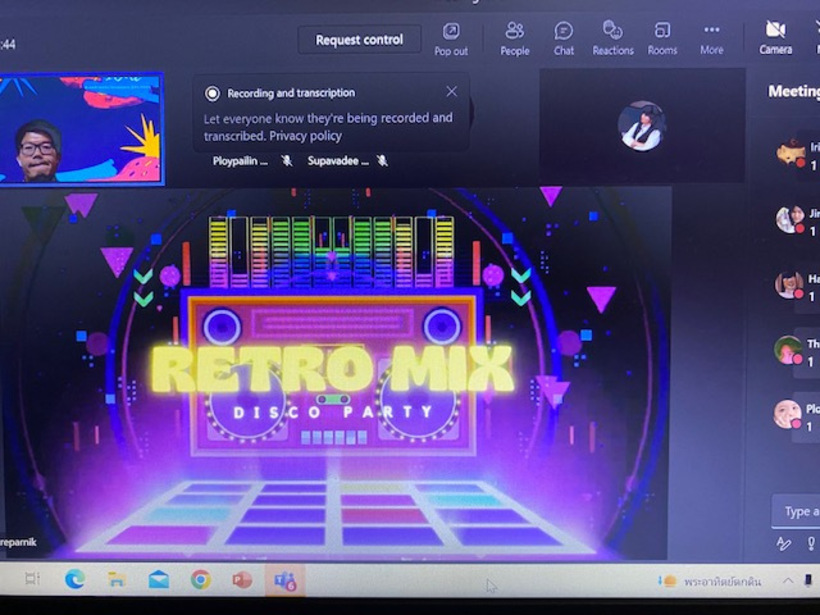Open the breakout Rooms panel
The width and height of the screenshot is (820, 615).
tap(662, 38)
